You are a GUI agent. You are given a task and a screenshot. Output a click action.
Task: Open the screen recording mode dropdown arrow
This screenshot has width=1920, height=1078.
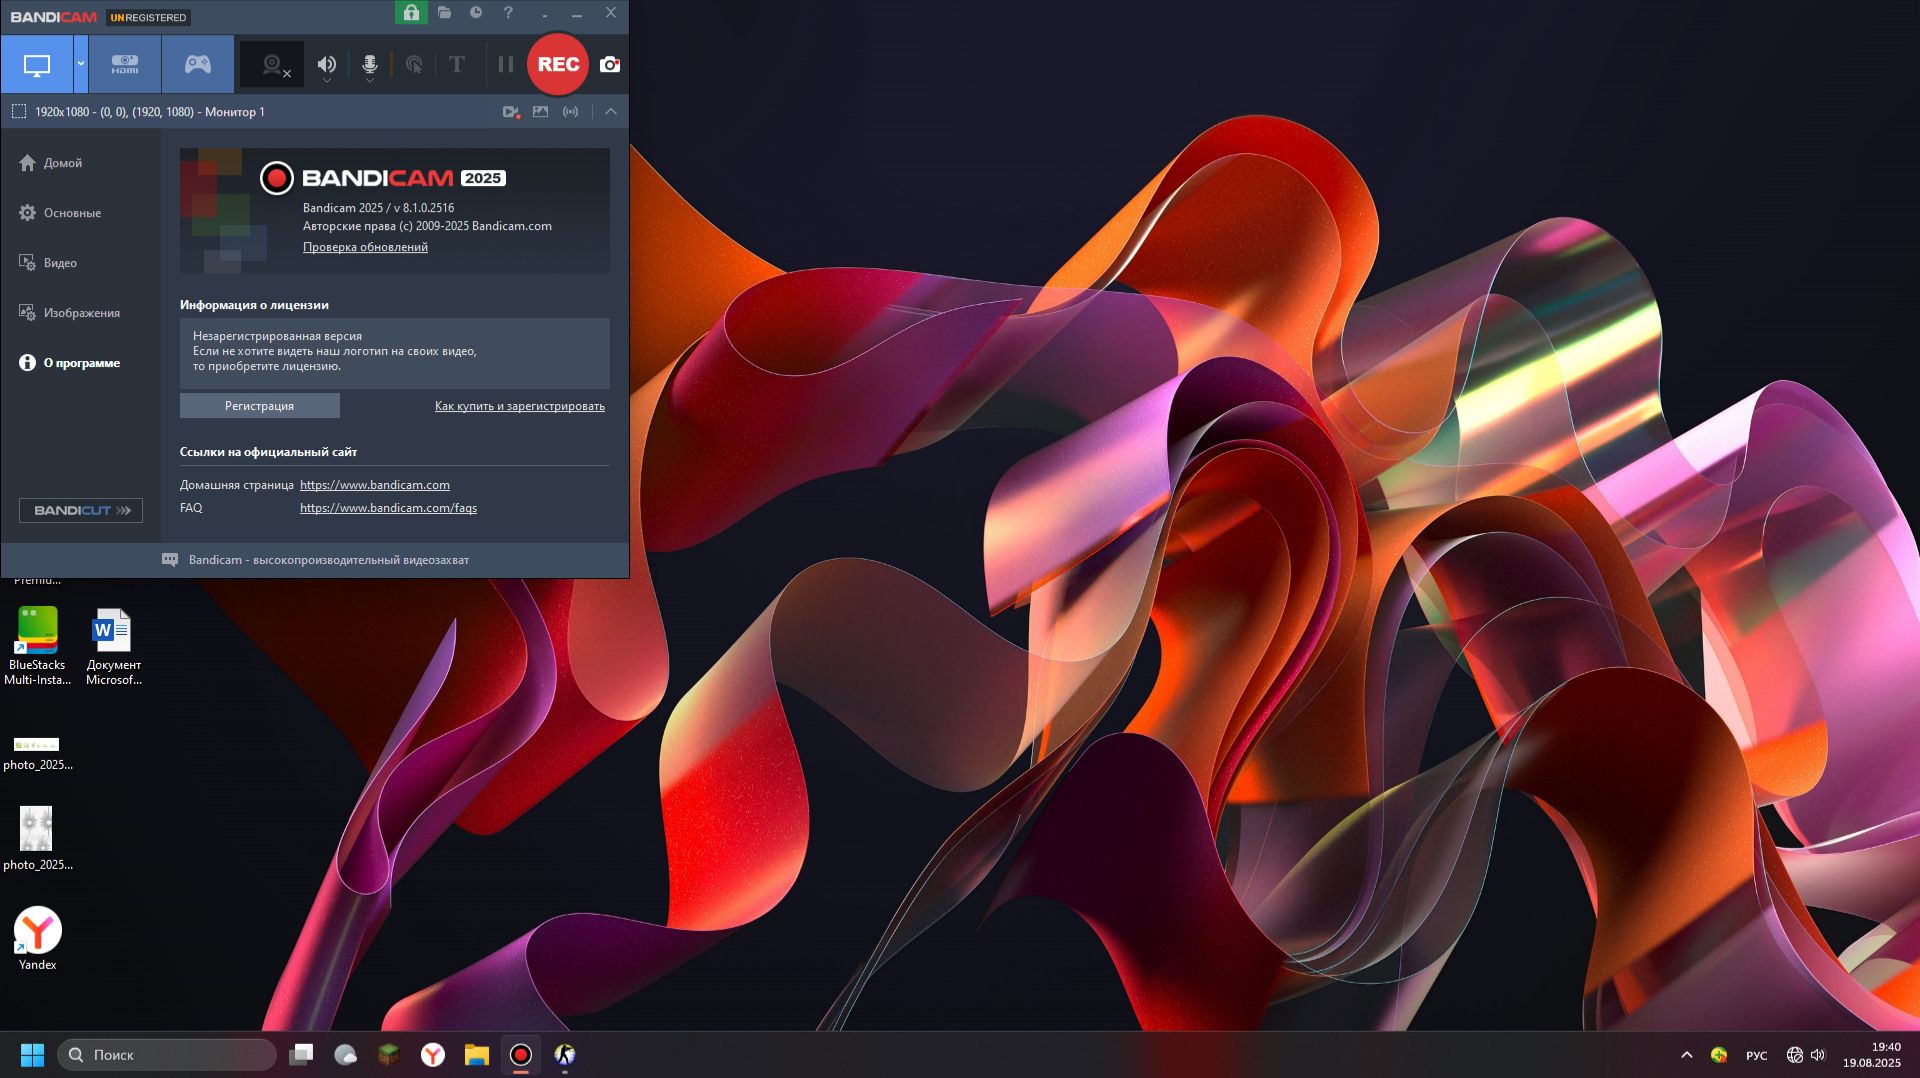point(81,65)
